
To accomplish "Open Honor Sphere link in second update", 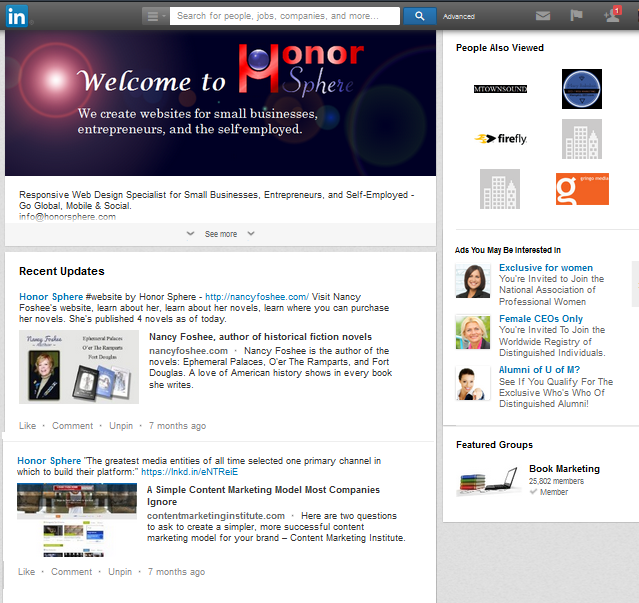I will 49,461.
